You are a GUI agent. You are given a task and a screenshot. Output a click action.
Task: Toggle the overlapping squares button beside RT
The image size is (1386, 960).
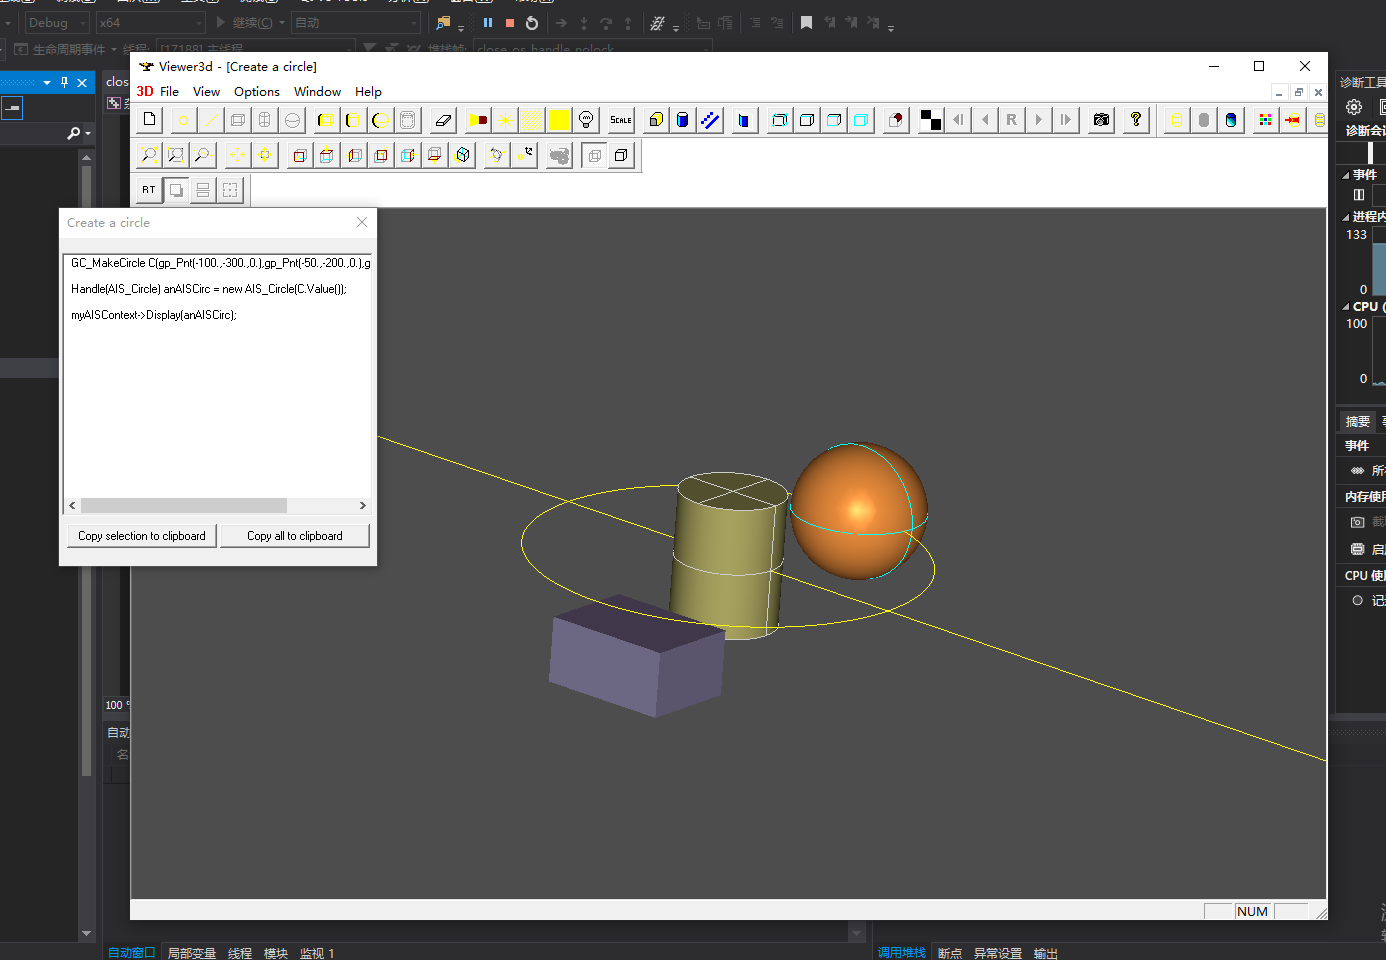click(x=176, y=190)
